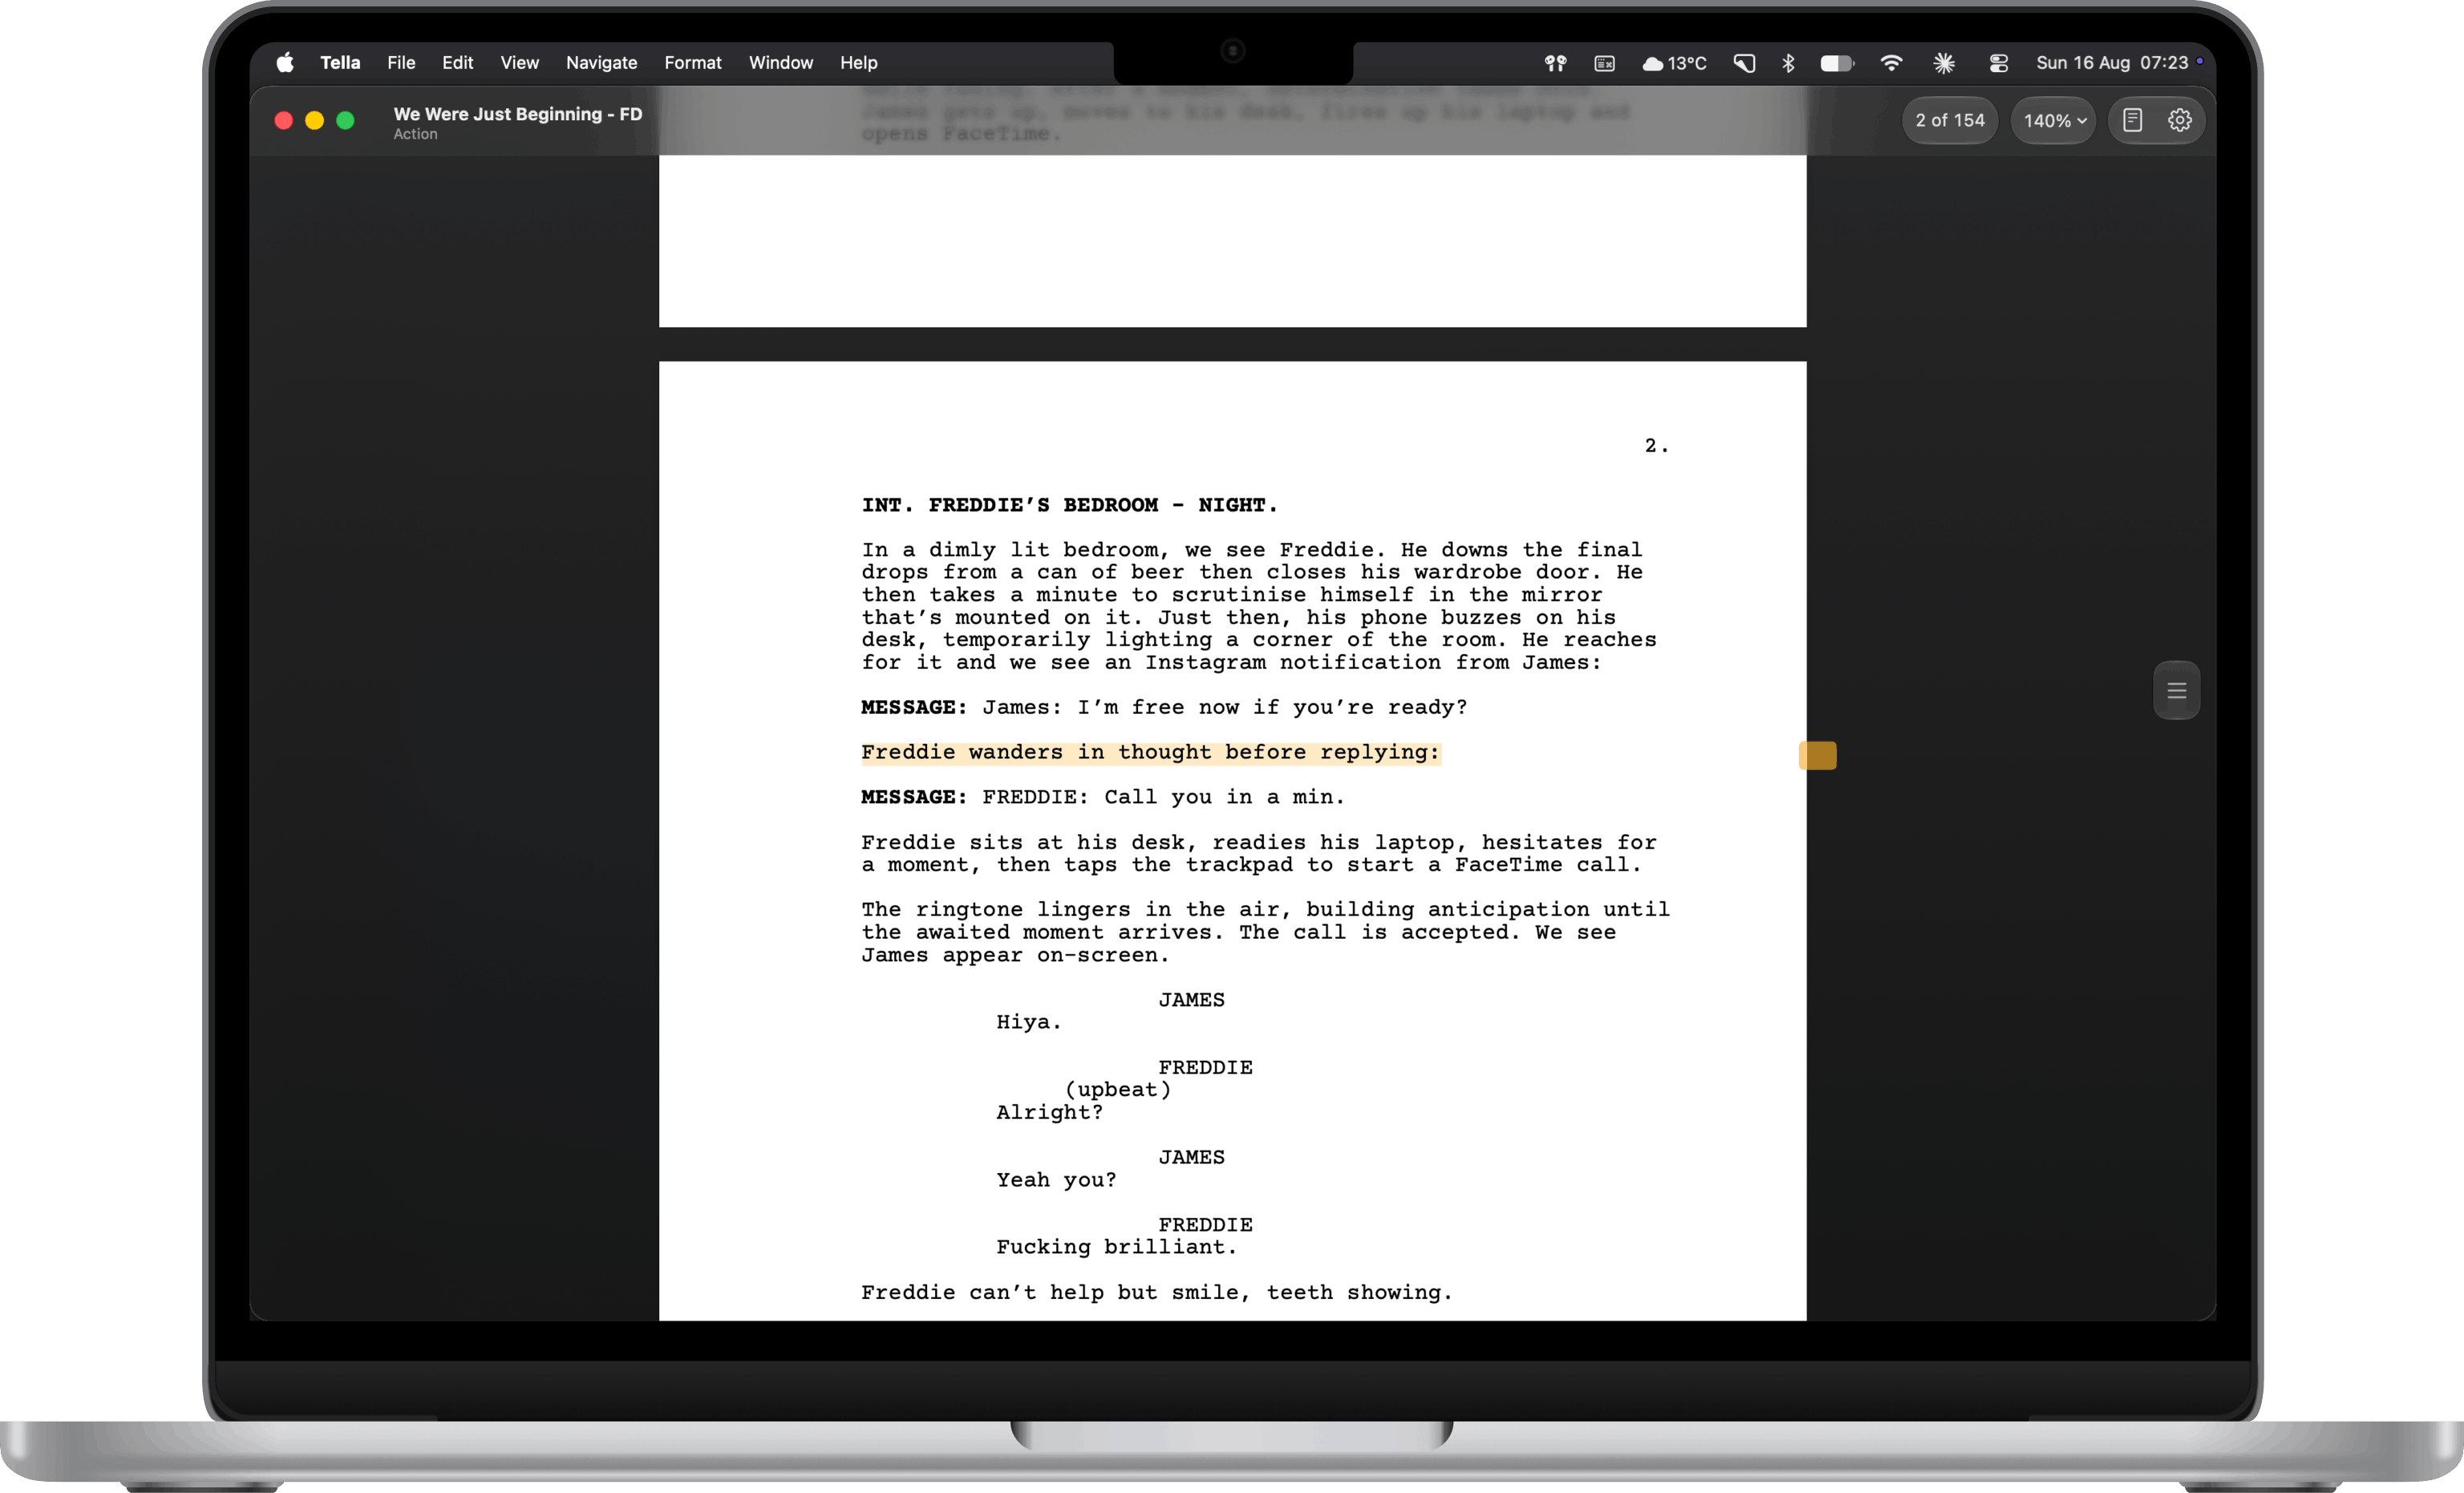This screenshot has width=2464, height=1493.
Task: Click the date and time clock
Action: [x=2112, y=63]
